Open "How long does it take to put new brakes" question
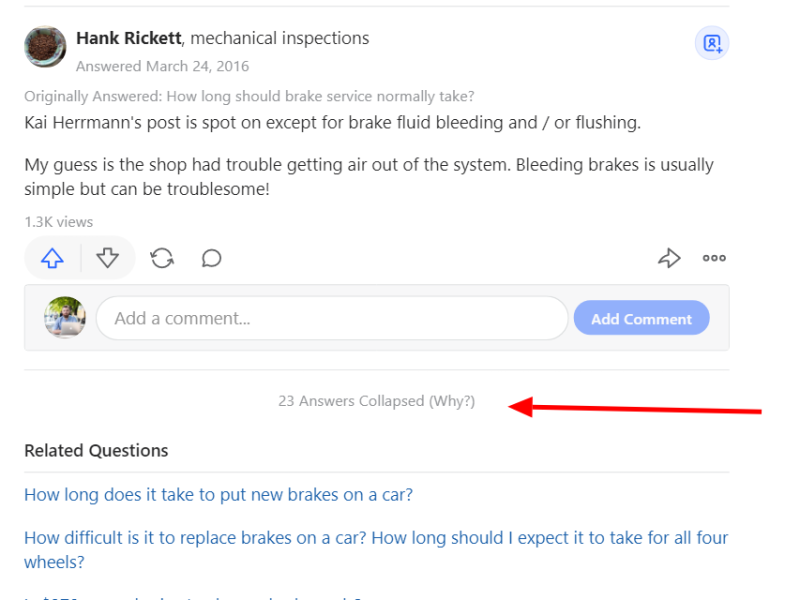 pyautogui.click(x=218, y=494)
